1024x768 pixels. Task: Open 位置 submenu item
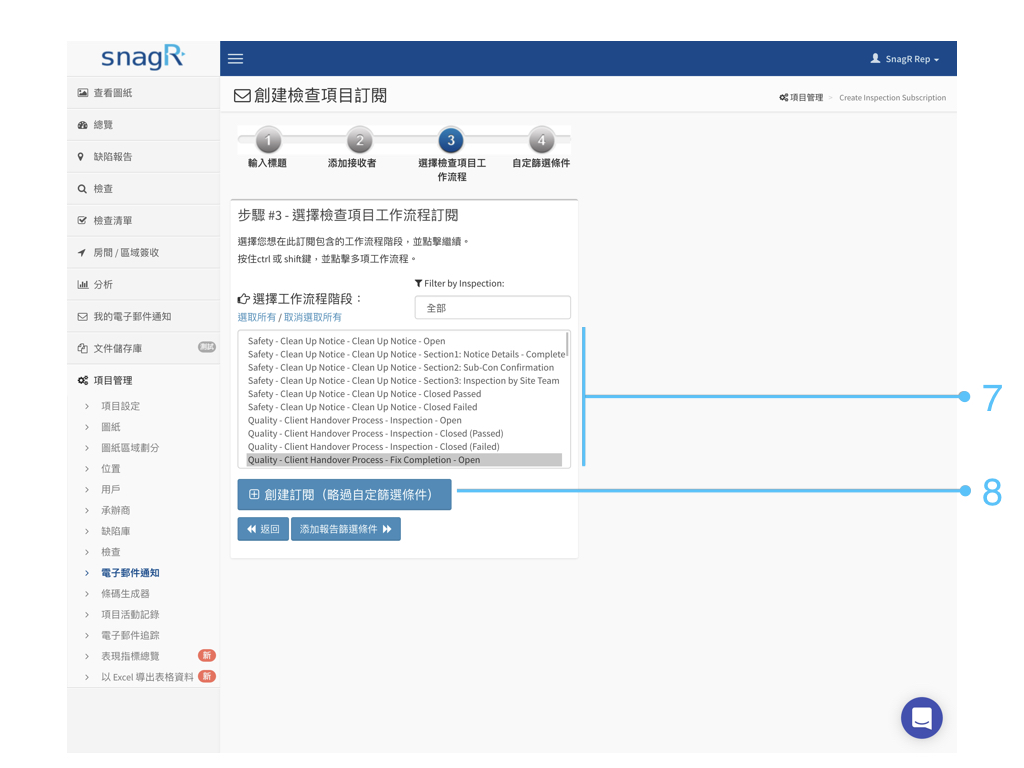tap(110, 469)
